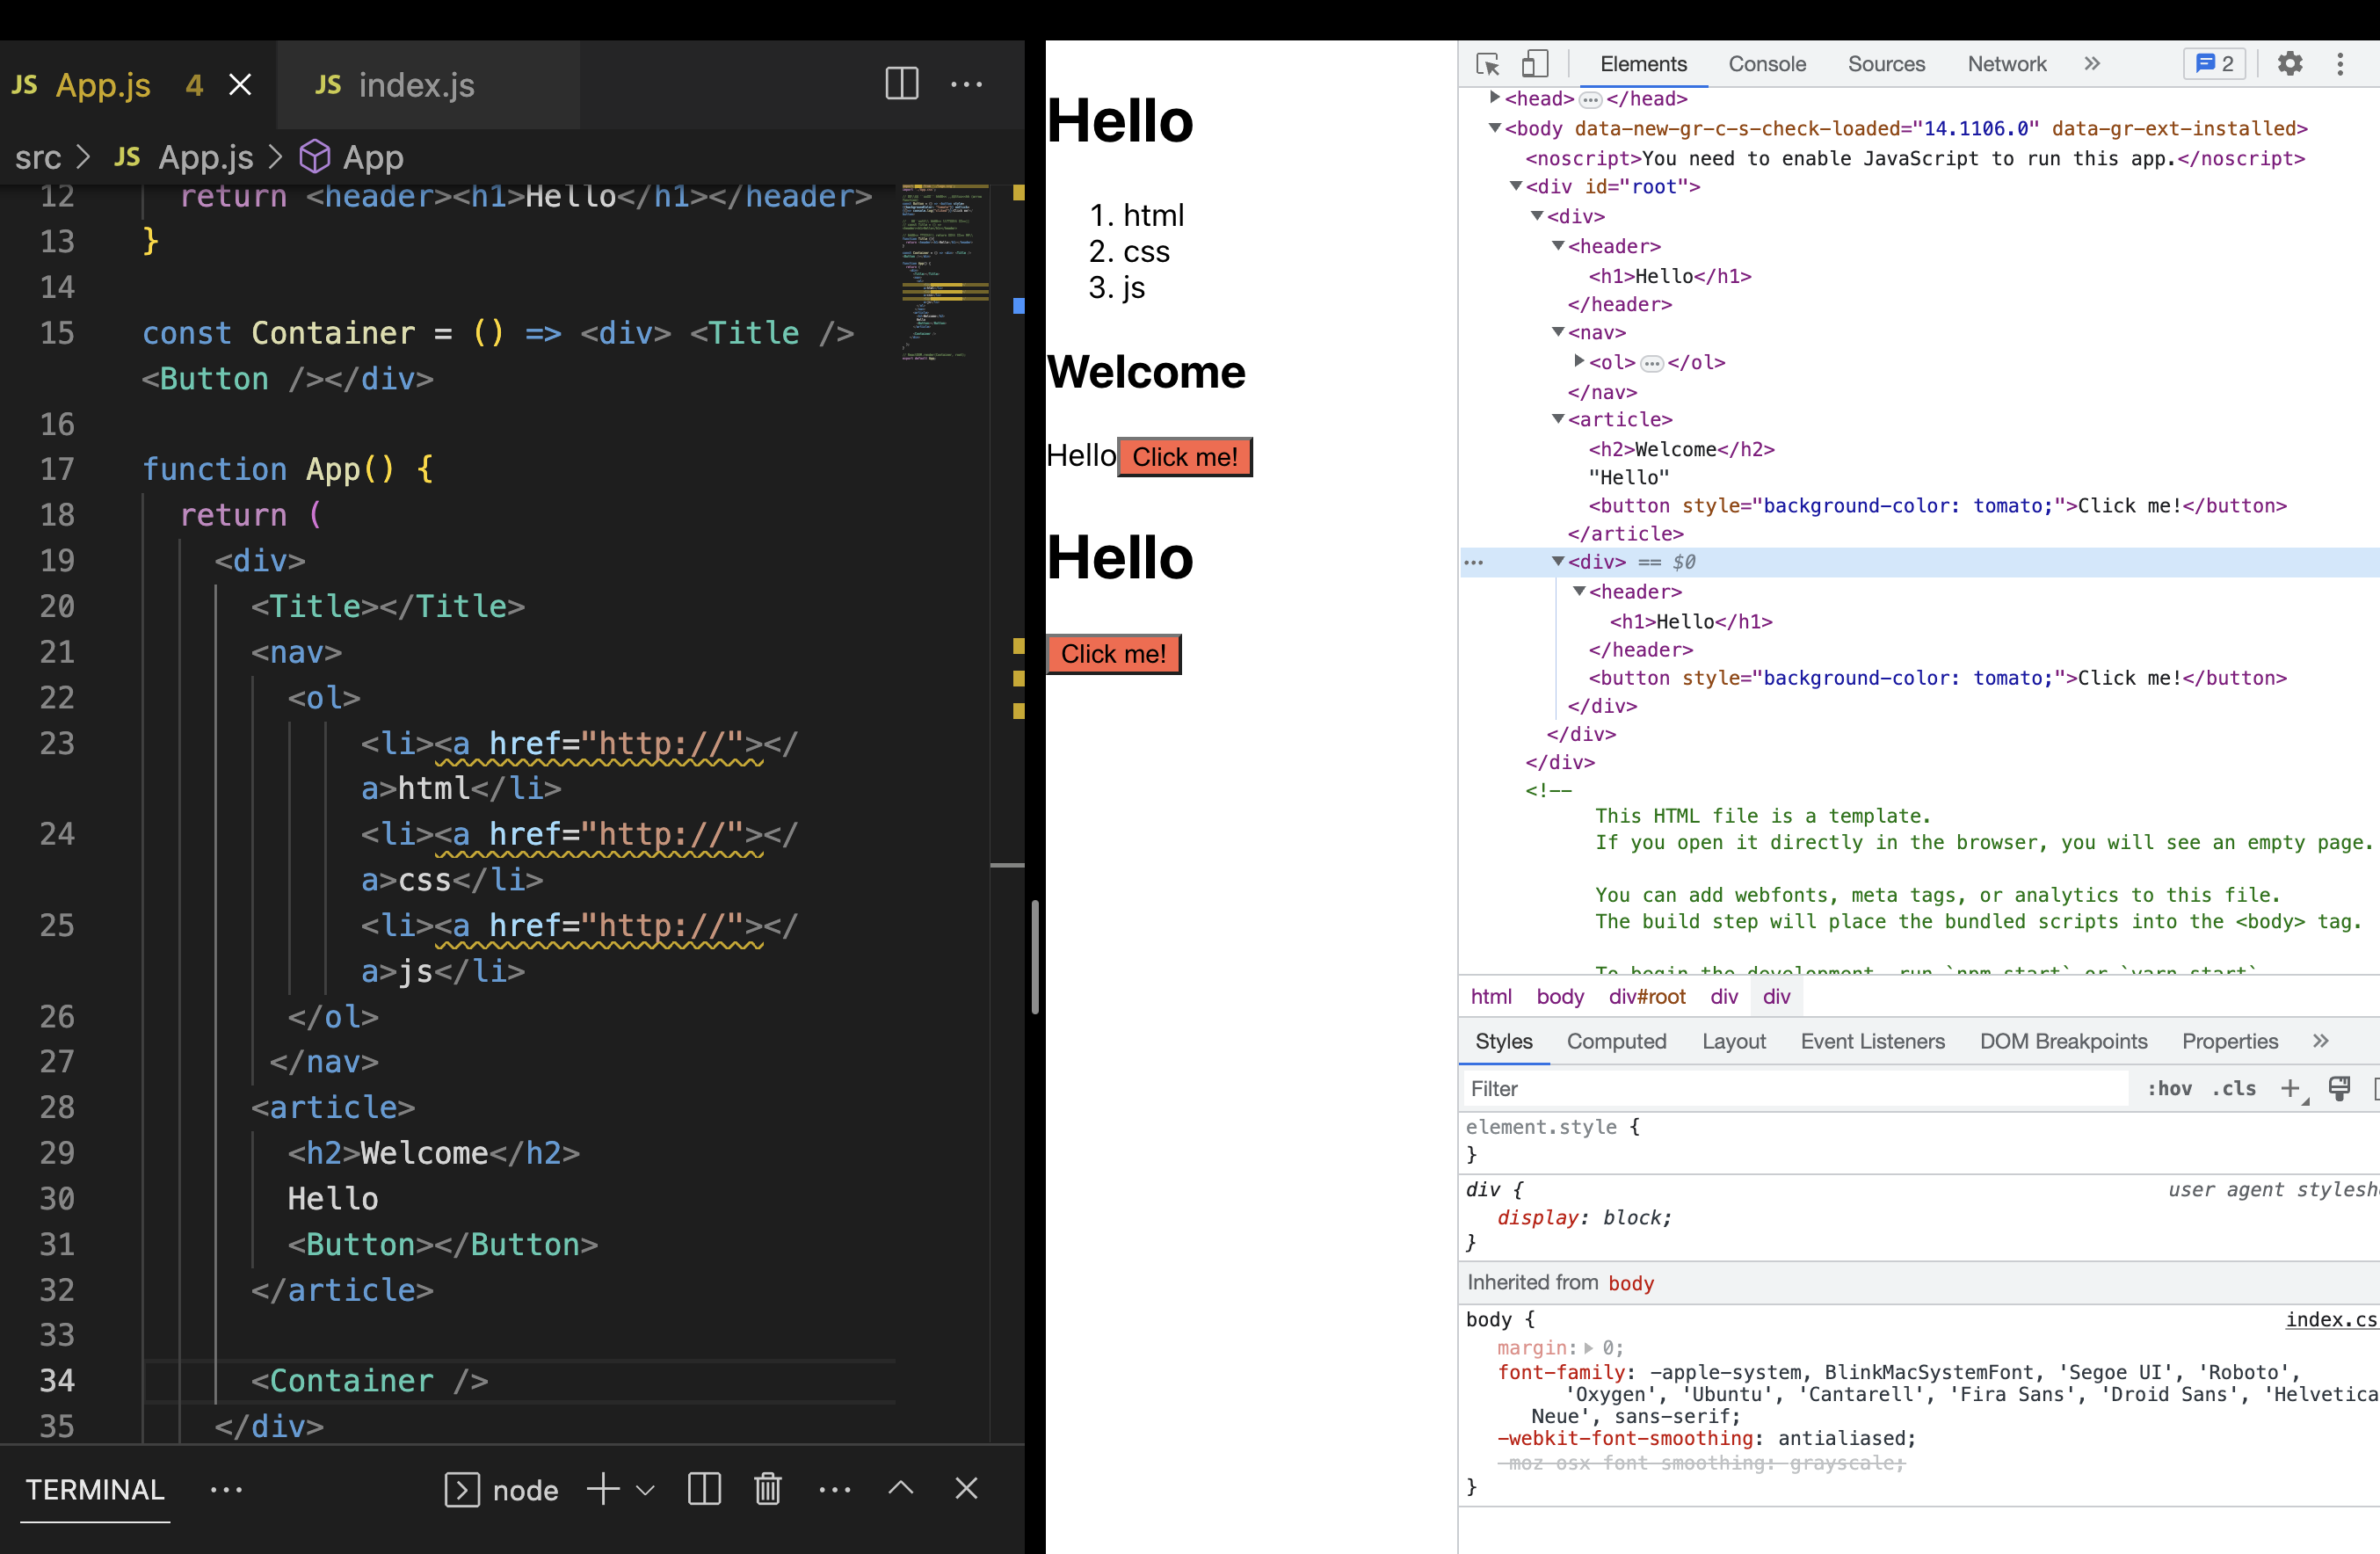
Task: Click the Click me! button beside Hello
Action: coord(1184,457)
